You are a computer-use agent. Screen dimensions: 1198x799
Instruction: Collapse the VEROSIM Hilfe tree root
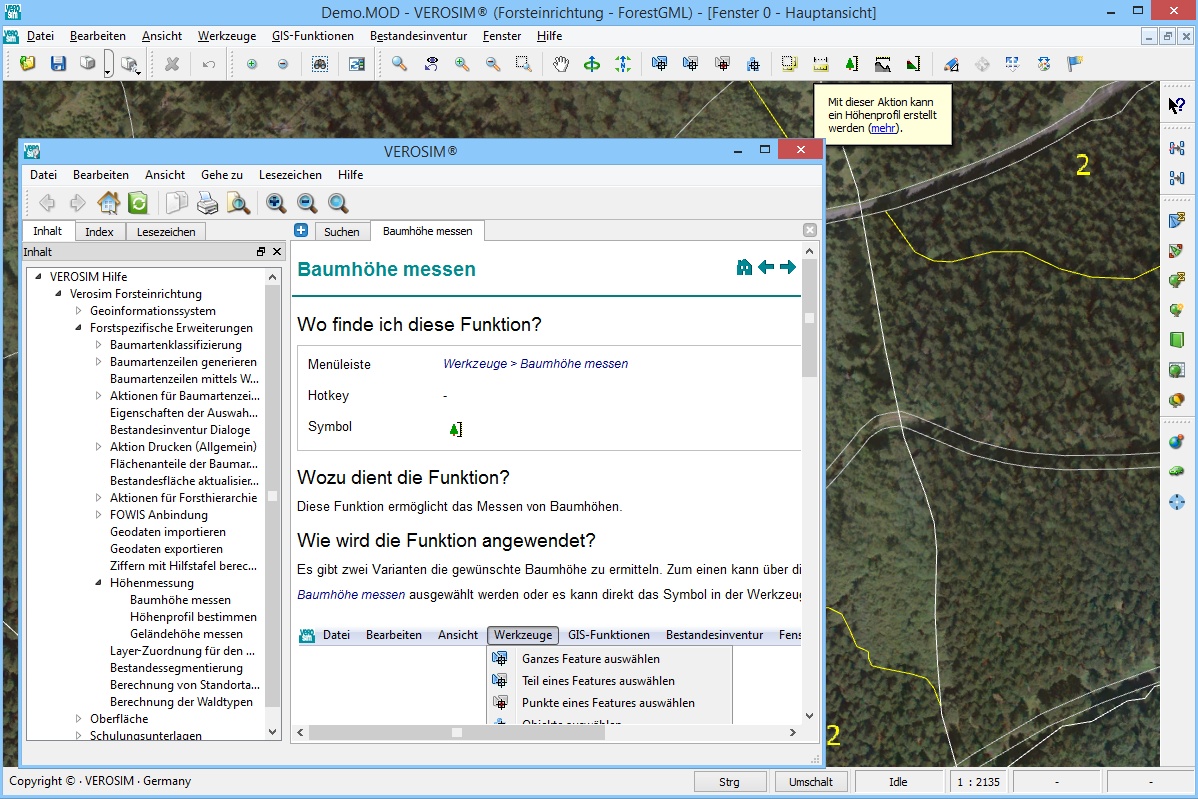(x=38, y=277)
